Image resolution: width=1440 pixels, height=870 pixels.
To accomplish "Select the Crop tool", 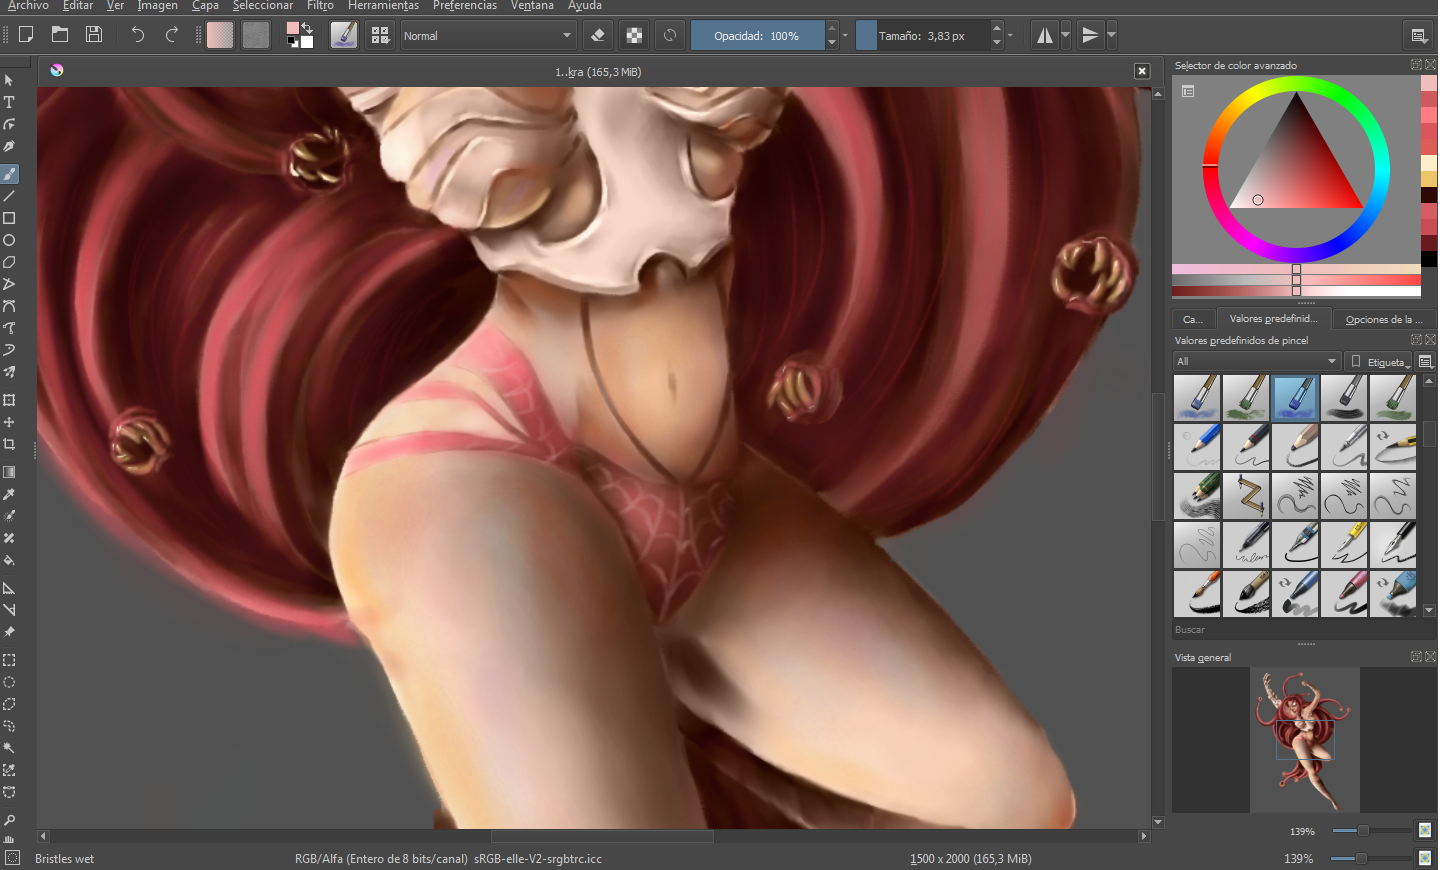I will [x=9, y=444].
